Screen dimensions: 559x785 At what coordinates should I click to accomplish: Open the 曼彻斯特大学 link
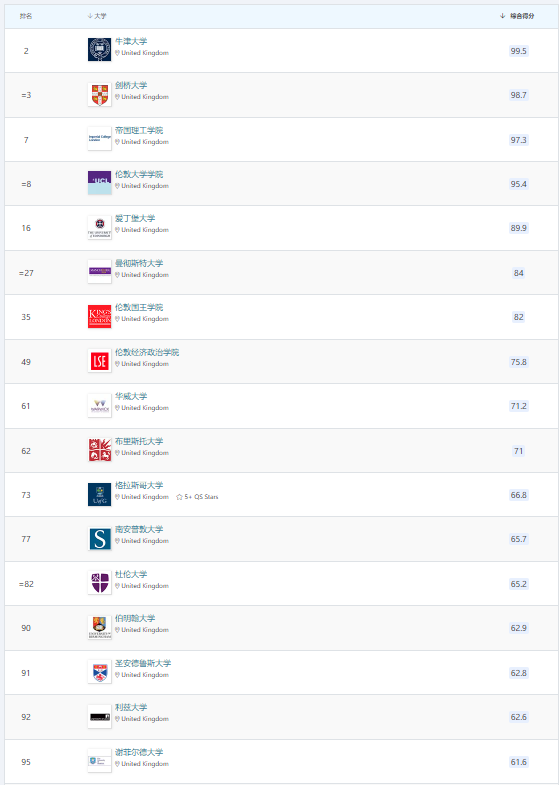(x=139, y=263)
